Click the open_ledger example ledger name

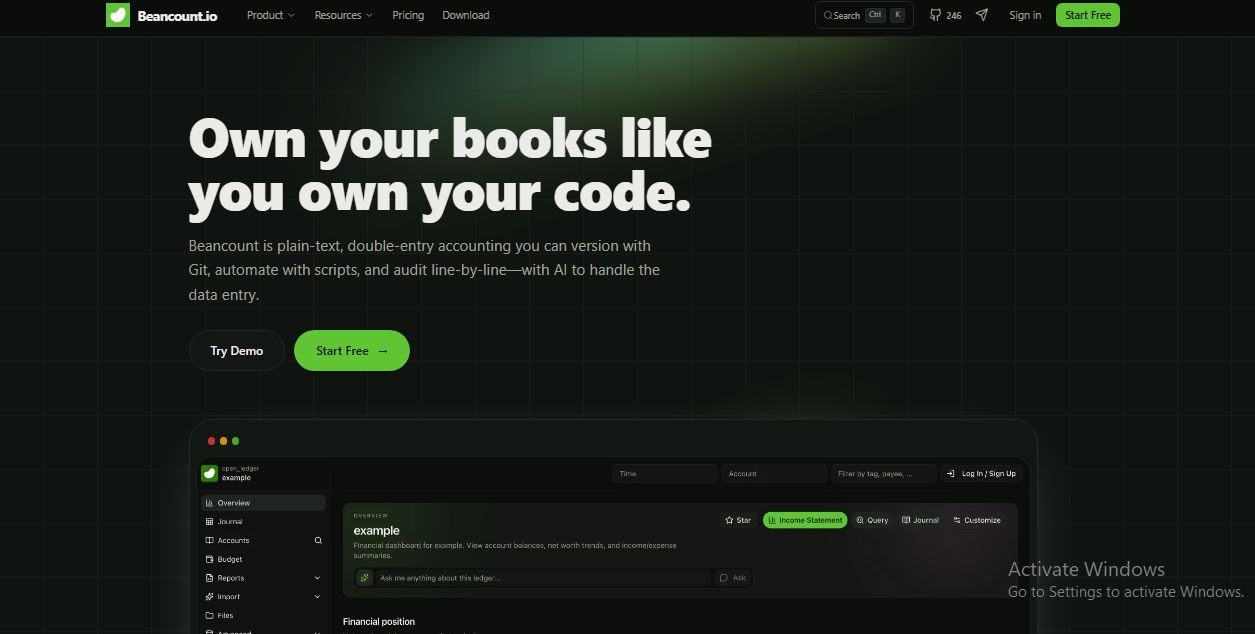(x=240, y=473)
